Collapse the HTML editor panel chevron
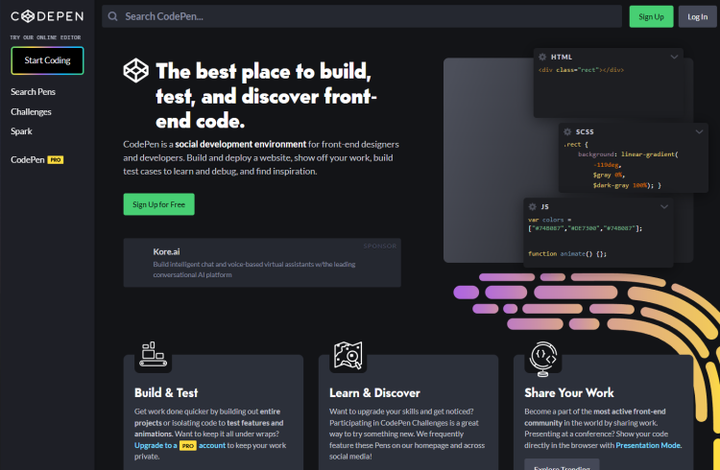The width and height of the screenshot is (720, 470). [x=674, y=57]
